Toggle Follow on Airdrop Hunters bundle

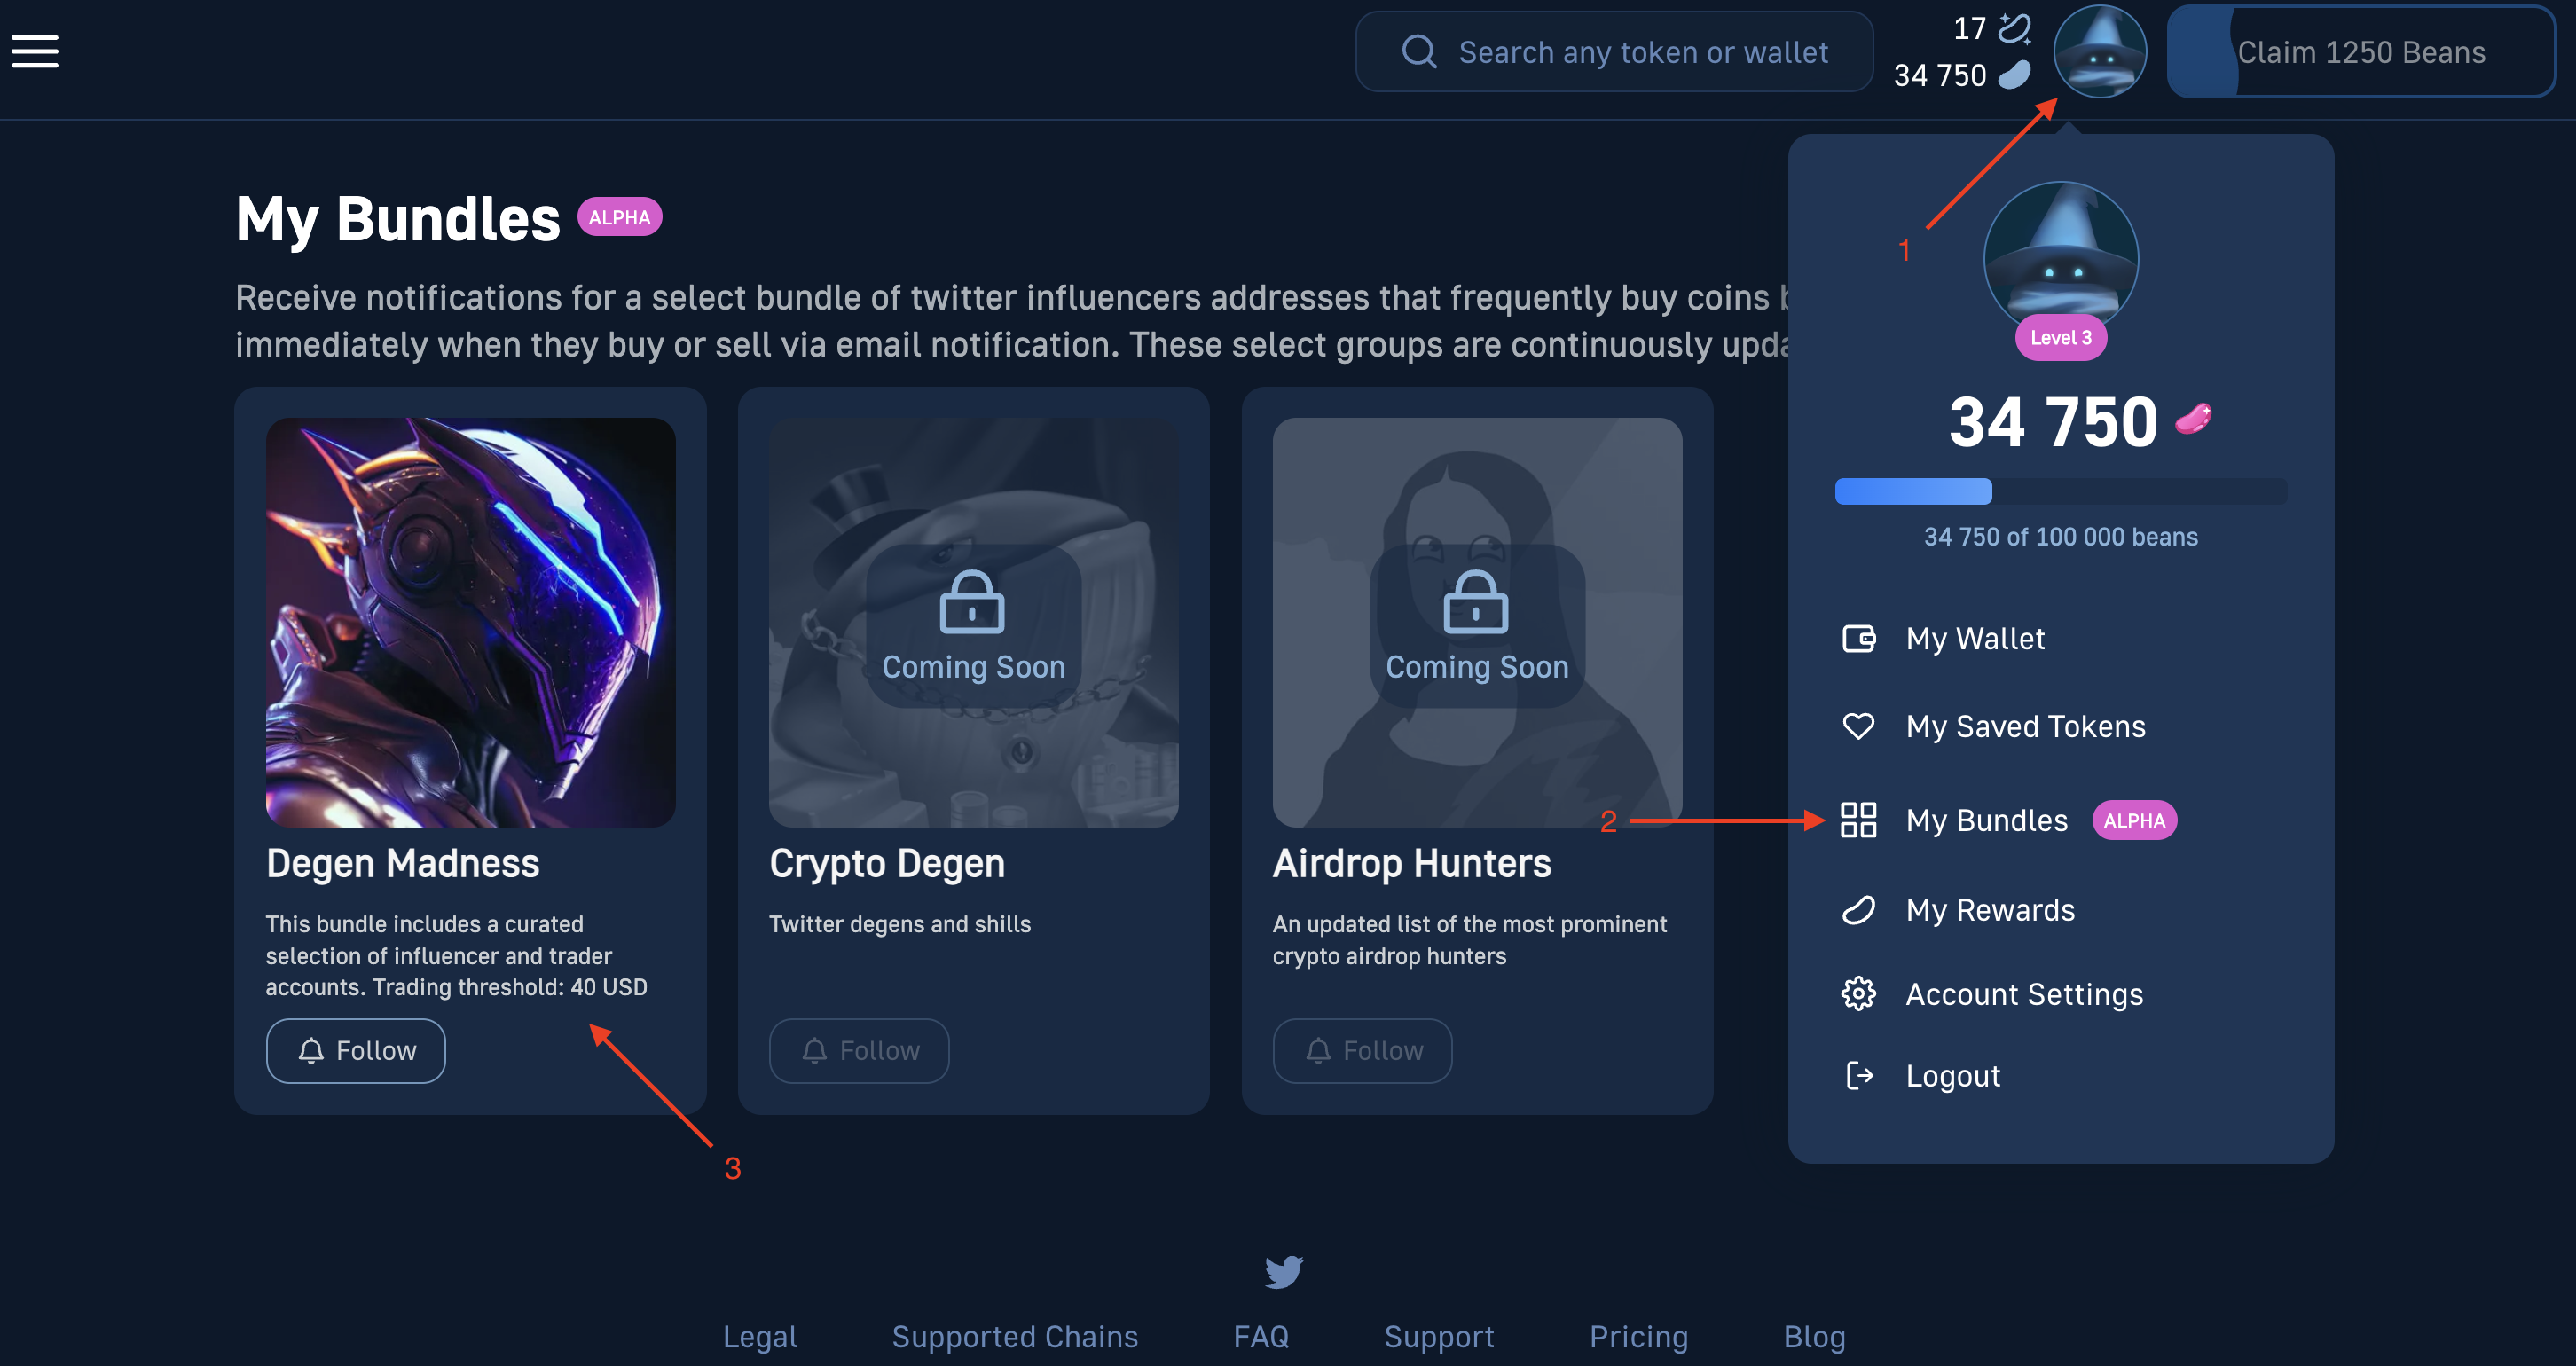1363,1049
